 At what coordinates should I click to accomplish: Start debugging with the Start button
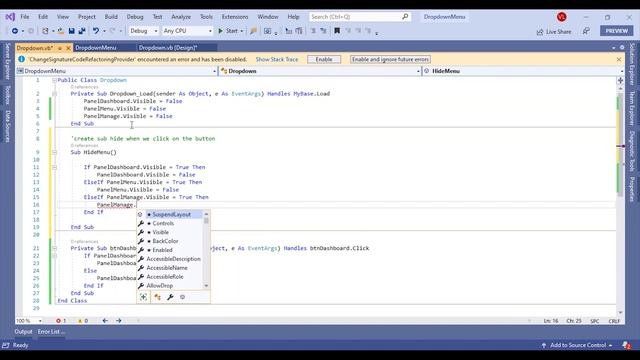[x=228, y=31]
